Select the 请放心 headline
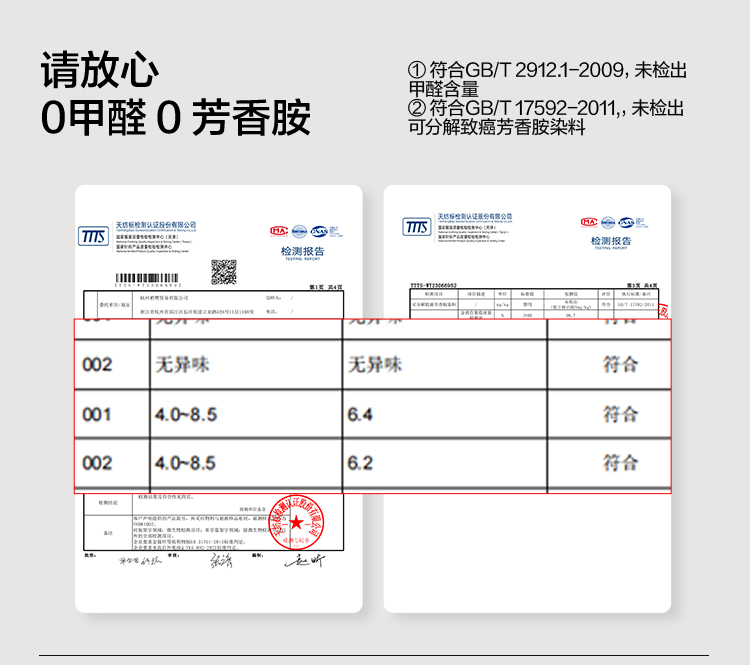 [x=99, y=71]
